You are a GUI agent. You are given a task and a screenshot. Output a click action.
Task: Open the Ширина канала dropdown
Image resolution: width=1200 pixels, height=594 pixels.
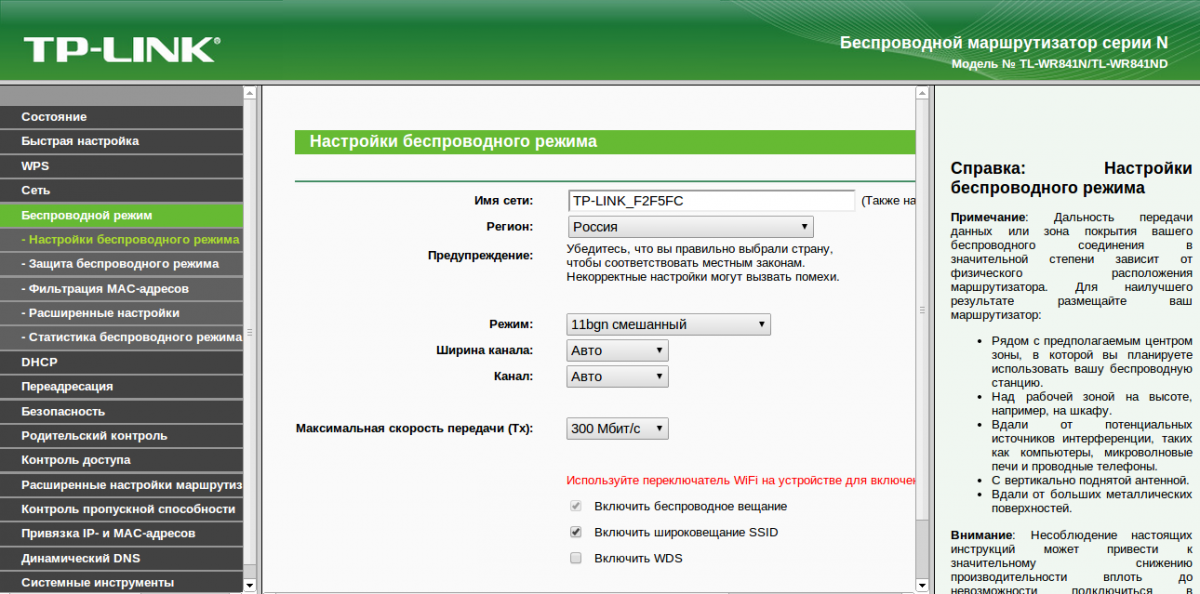[x=617, y=351]
